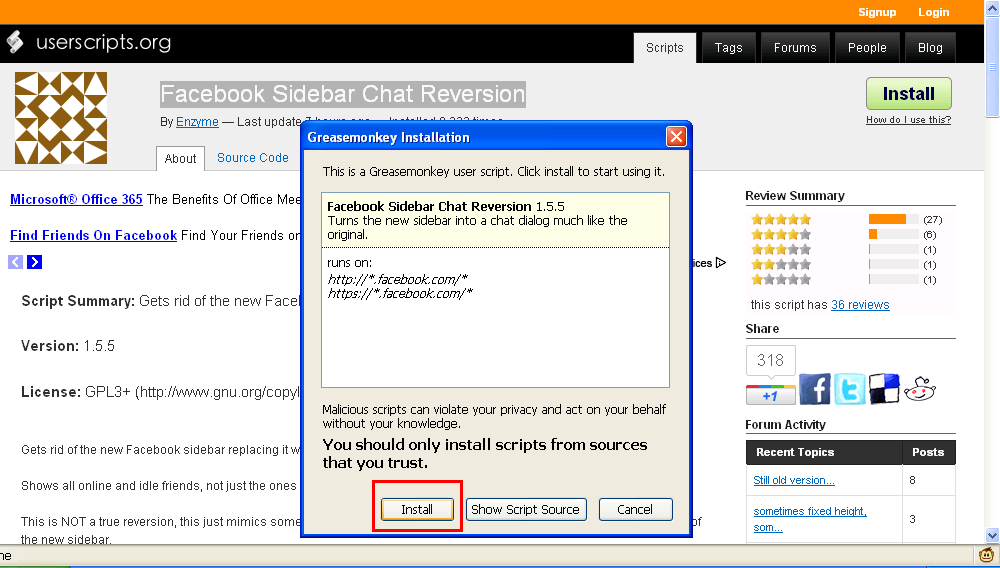Click the AdChoices triangle icon
This screenshot has height=568, width=1000.
[x=721, y=263]
